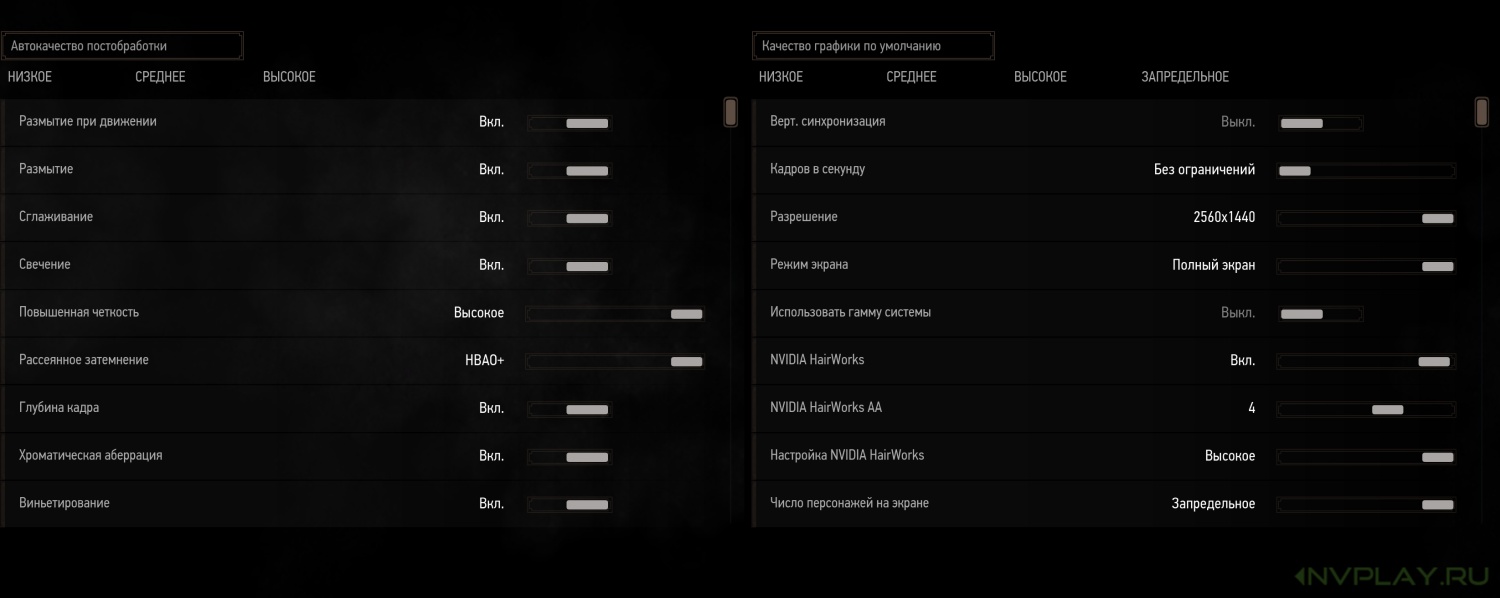Select Настройка NVIDIA HairWorks row label
1500x598 pixels.
point(847,455)
